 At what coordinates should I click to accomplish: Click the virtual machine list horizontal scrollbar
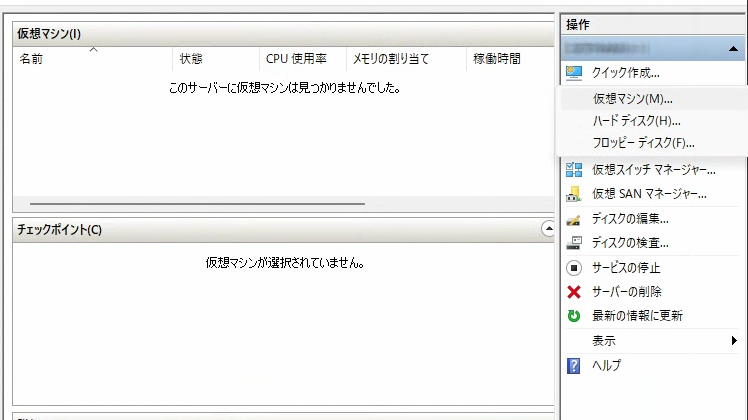click(197, 204)
